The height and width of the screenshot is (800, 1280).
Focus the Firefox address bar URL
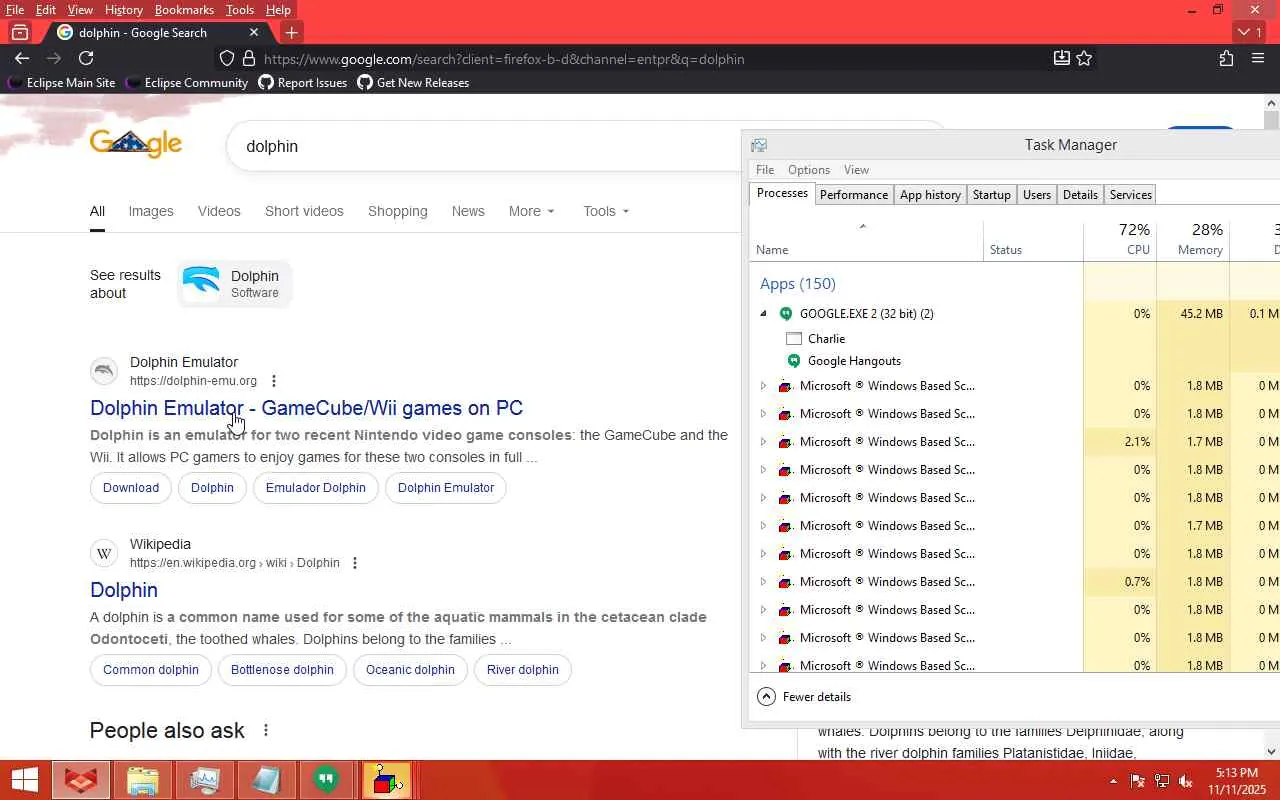(x=504, y=59)
